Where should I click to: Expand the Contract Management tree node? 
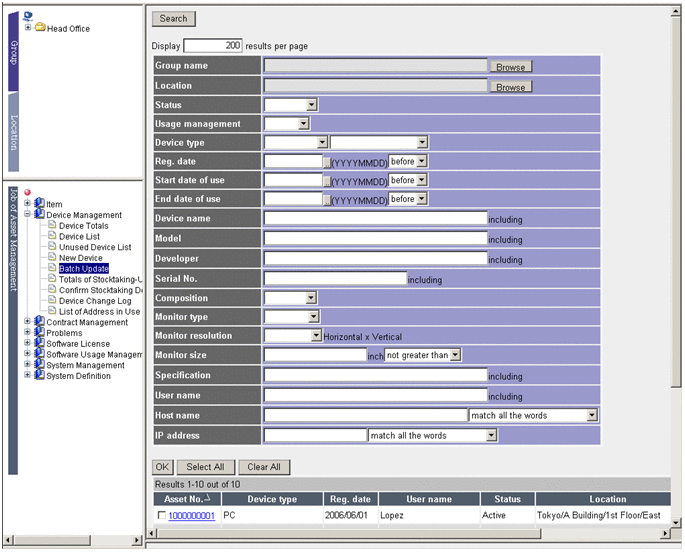pyautogui.click(x=27, y=323)
